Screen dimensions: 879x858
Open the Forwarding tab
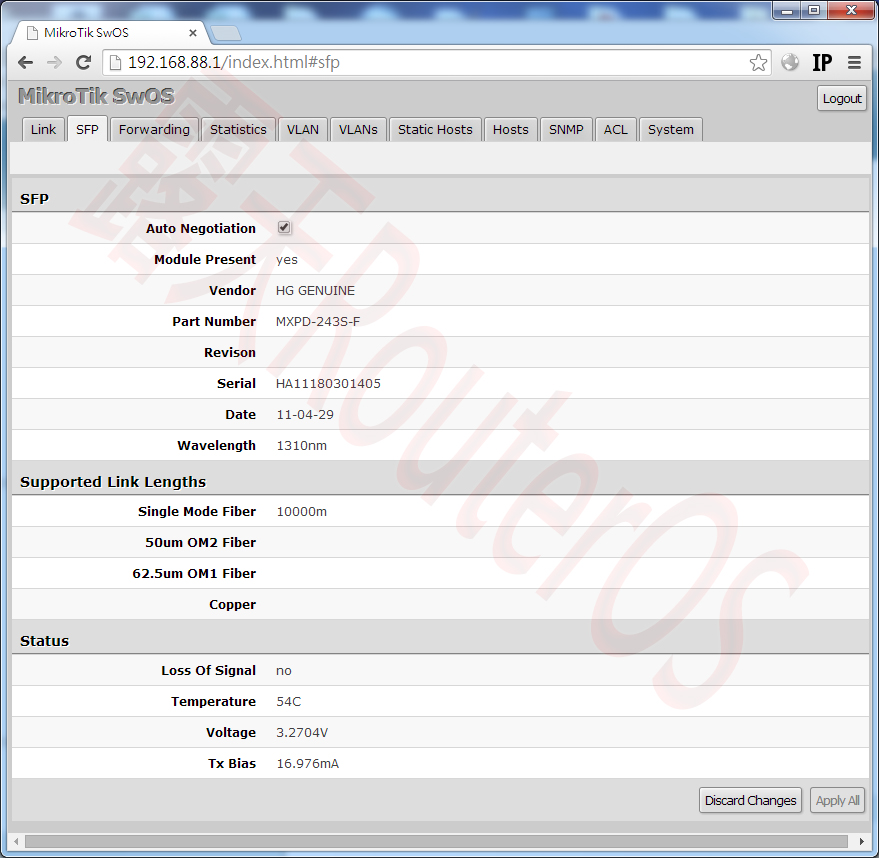tap(154, 129)
